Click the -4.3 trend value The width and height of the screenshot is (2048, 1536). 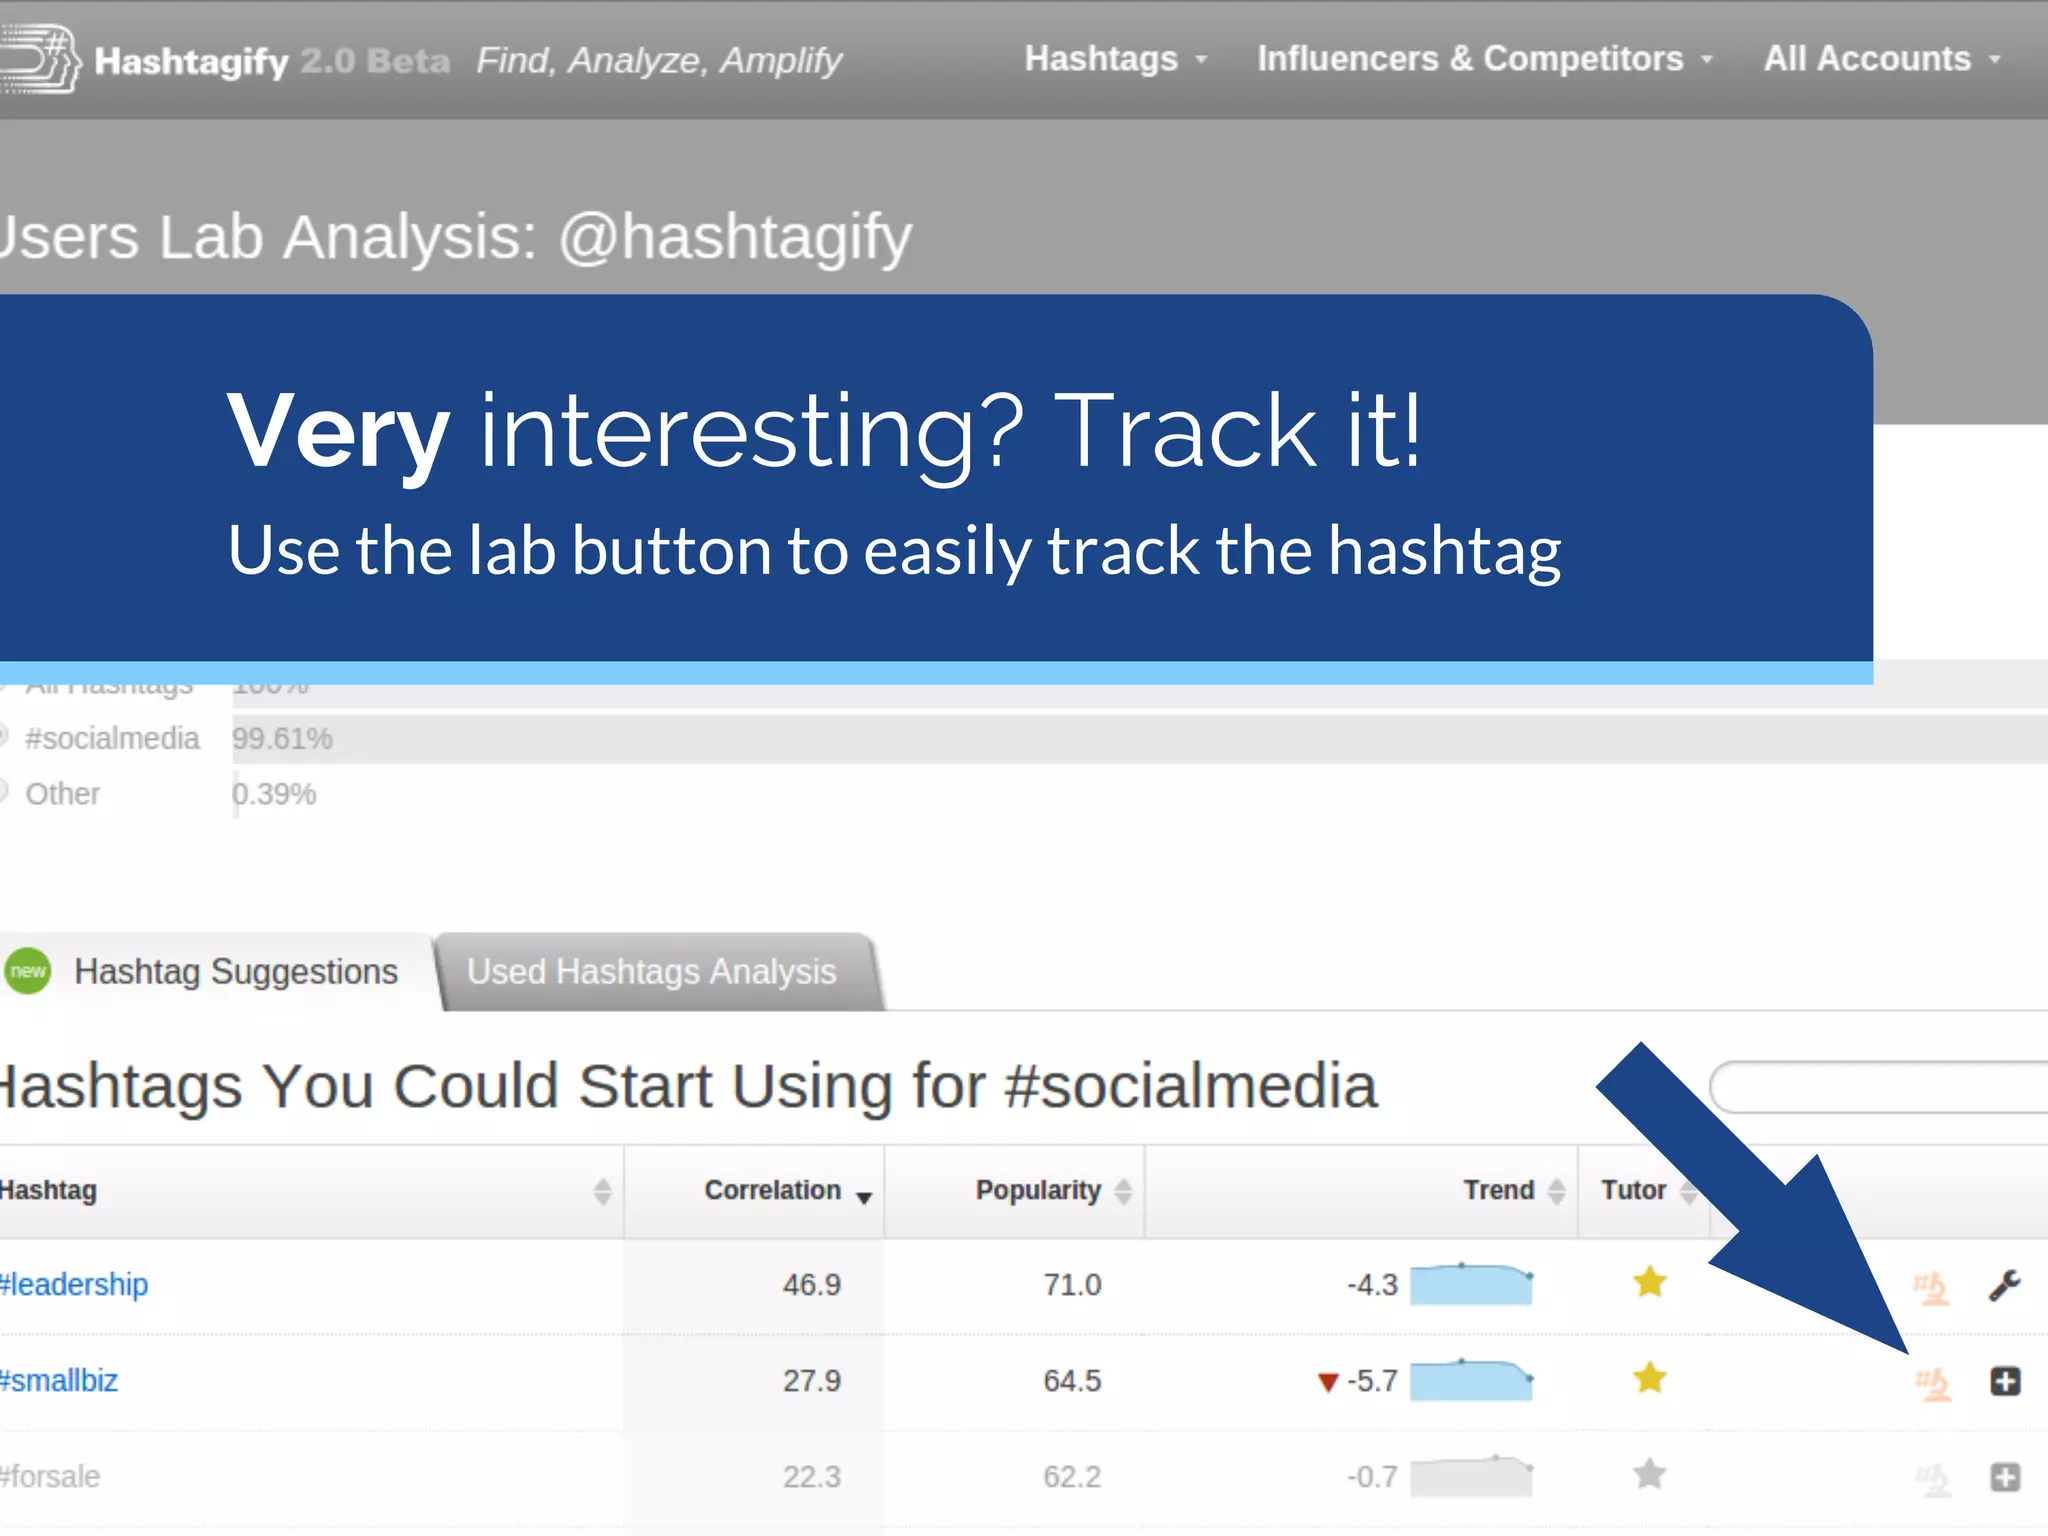[x=1372, y=1285]
